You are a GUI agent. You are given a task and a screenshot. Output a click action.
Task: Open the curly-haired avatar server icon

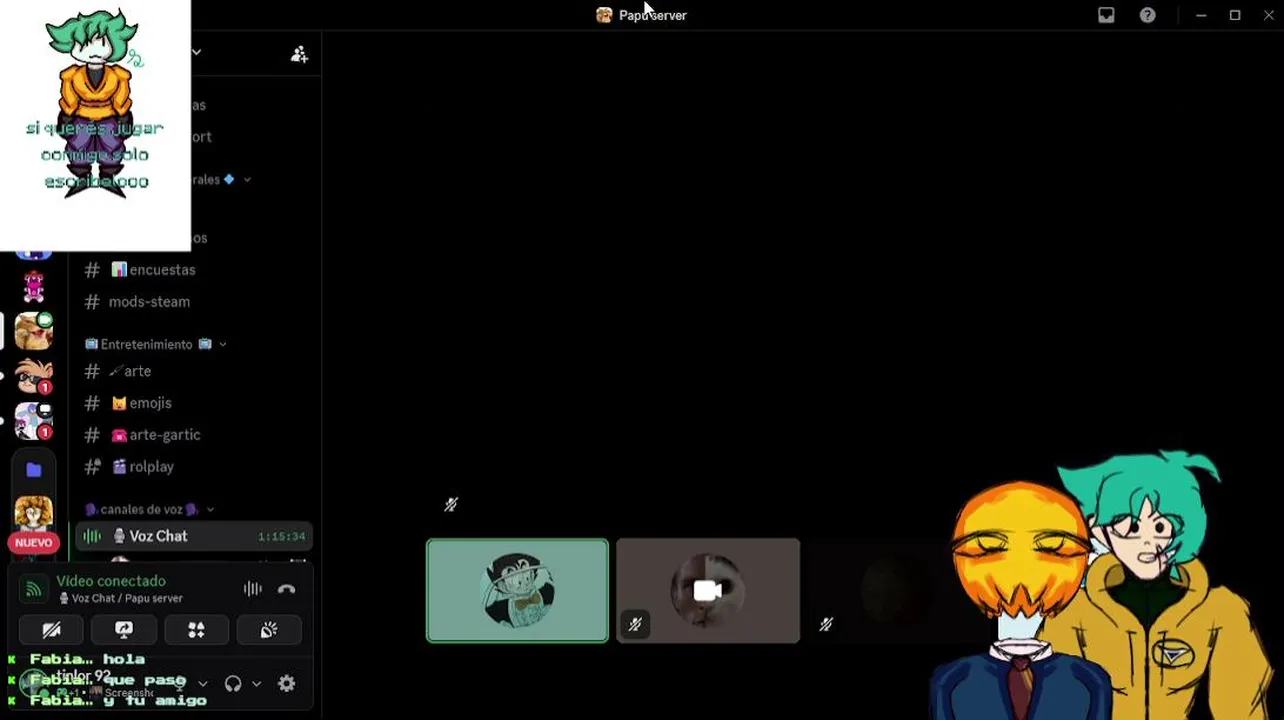click(34, 512)
